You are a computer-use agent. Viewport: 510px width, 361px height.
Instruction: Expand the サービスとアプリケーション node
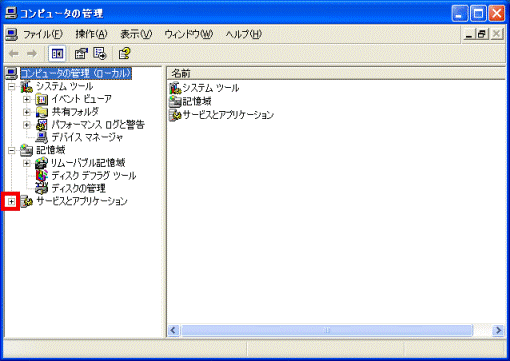[11, 201]
